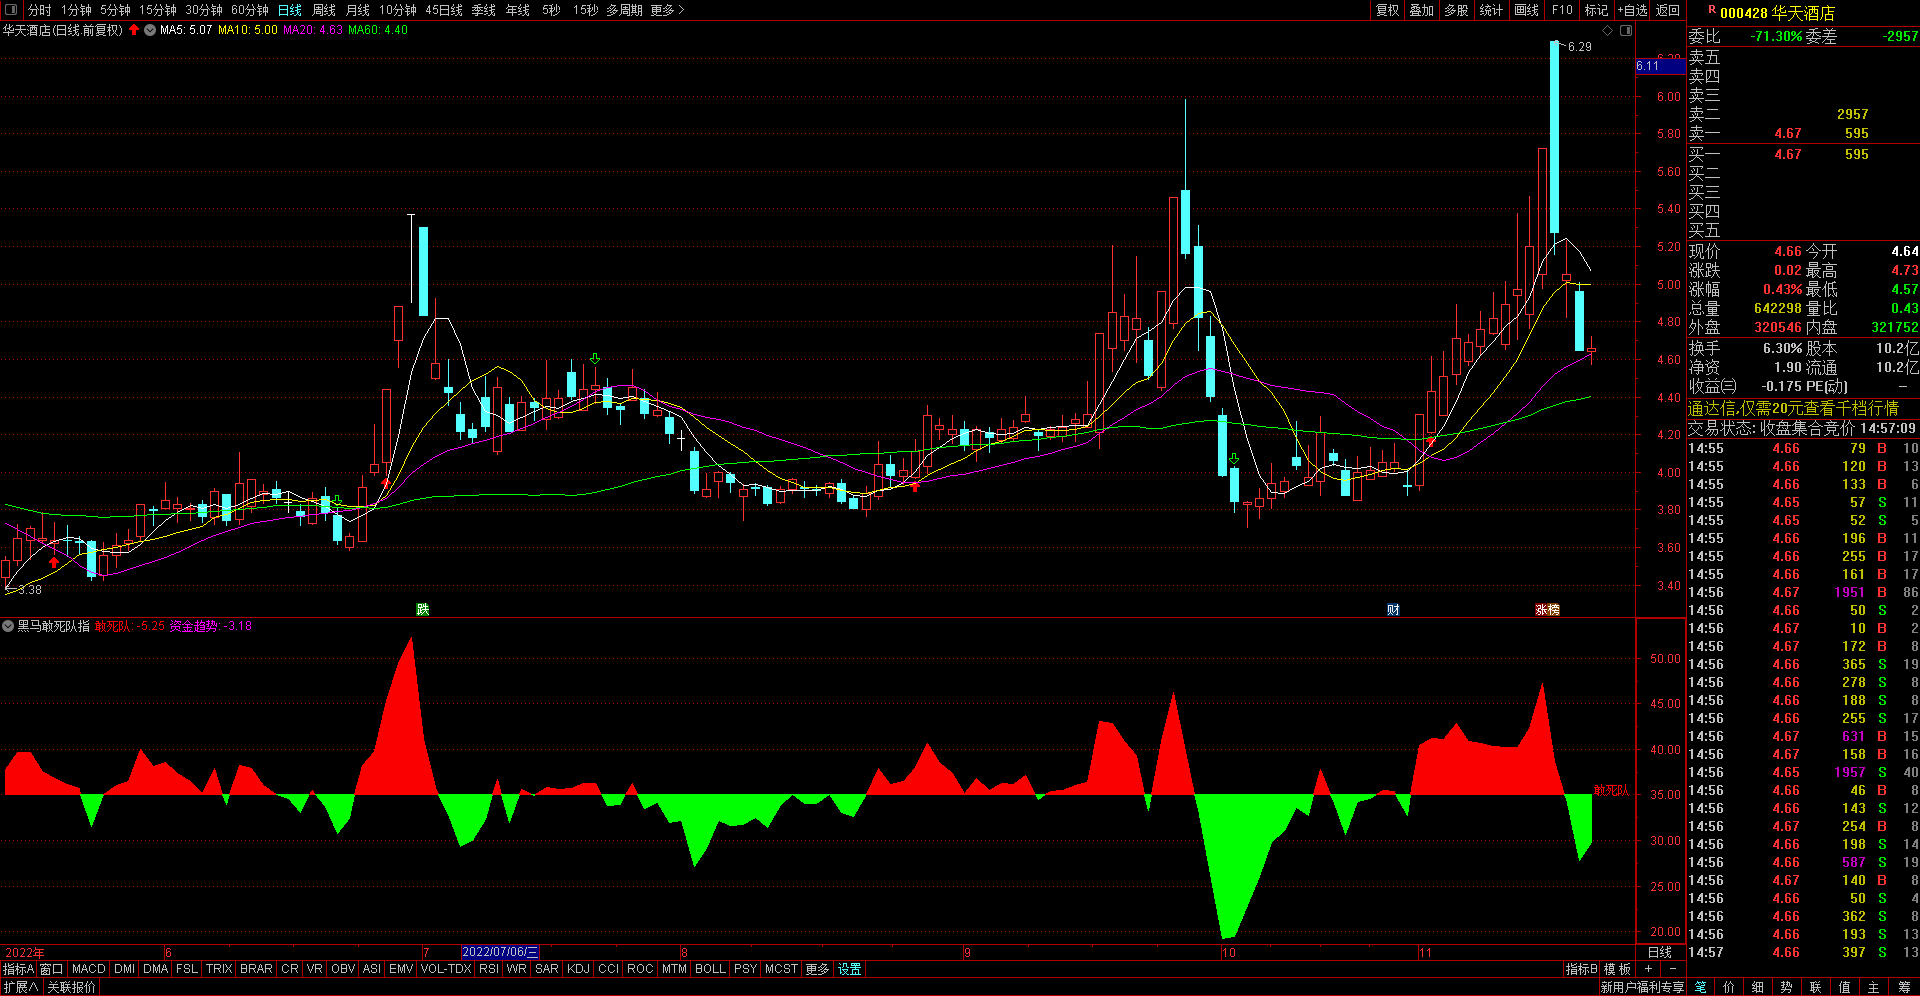
Task: Select MACD indicator
Action: tap(89, 969)
